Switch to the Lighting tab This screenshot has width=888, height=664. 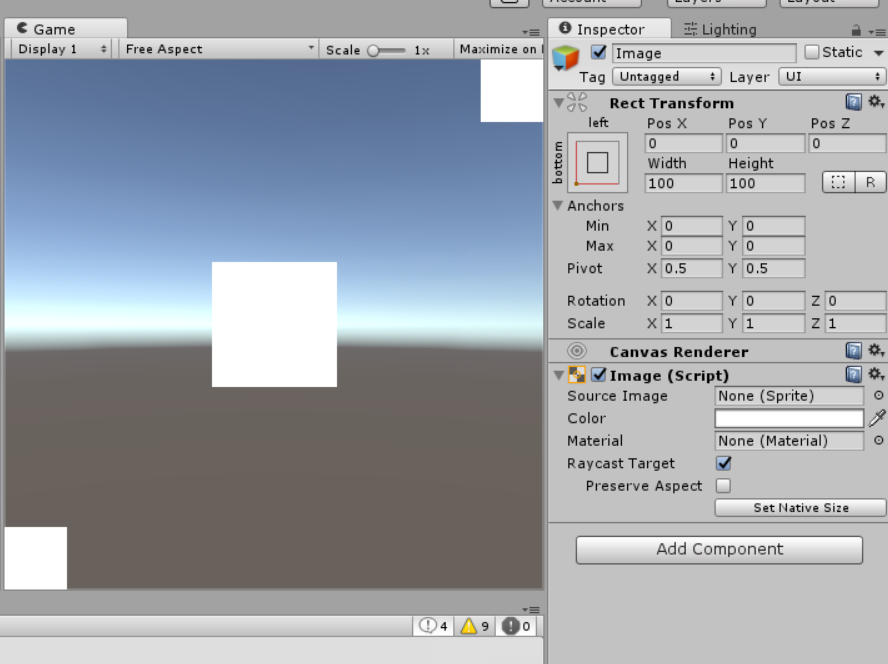point(720,29)
